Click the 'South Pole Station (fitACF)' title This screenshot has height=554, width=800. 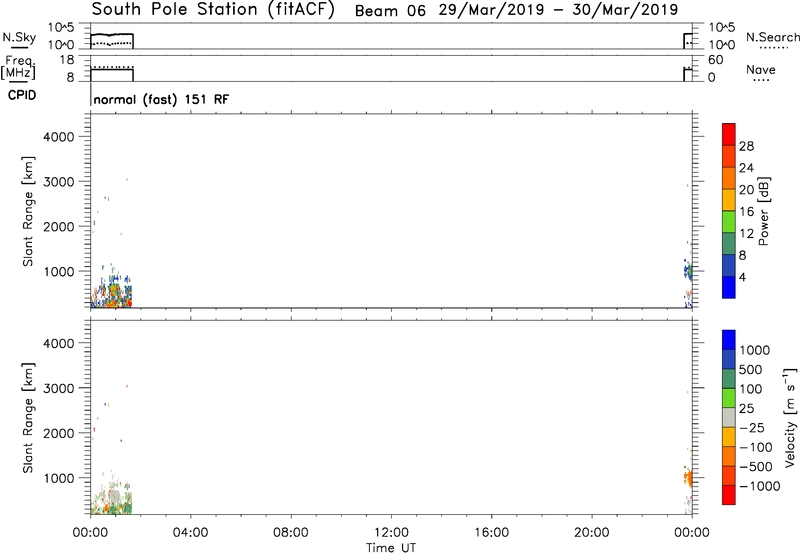click(213, 10)
